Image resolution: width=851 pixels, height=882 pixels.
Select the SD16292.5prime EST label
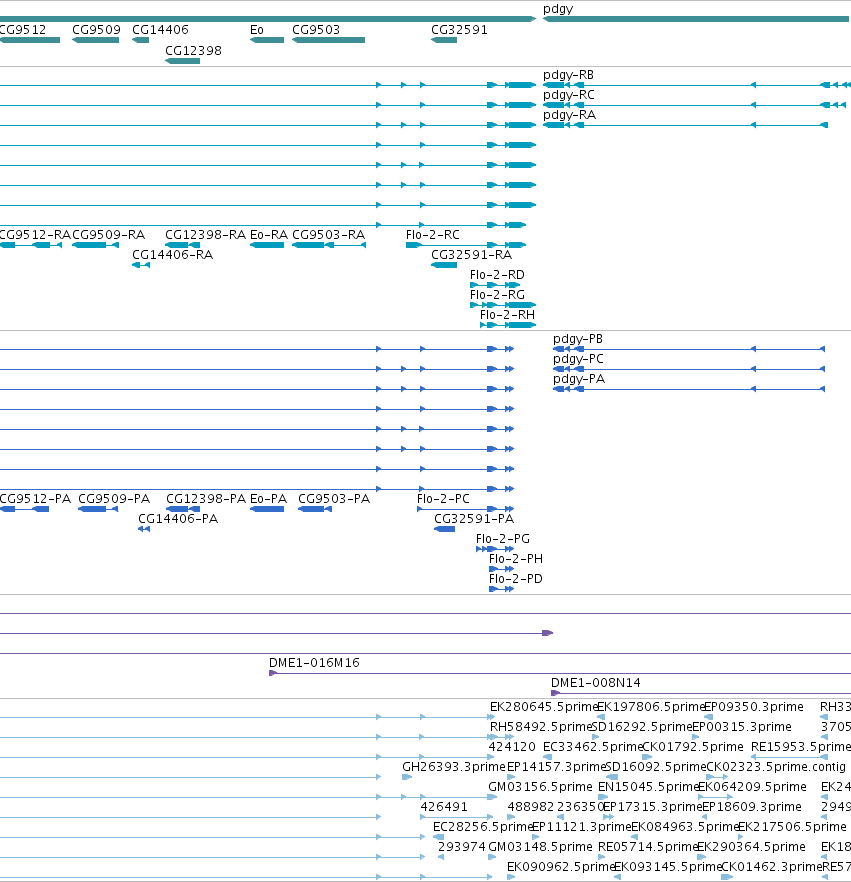[643, 727]
